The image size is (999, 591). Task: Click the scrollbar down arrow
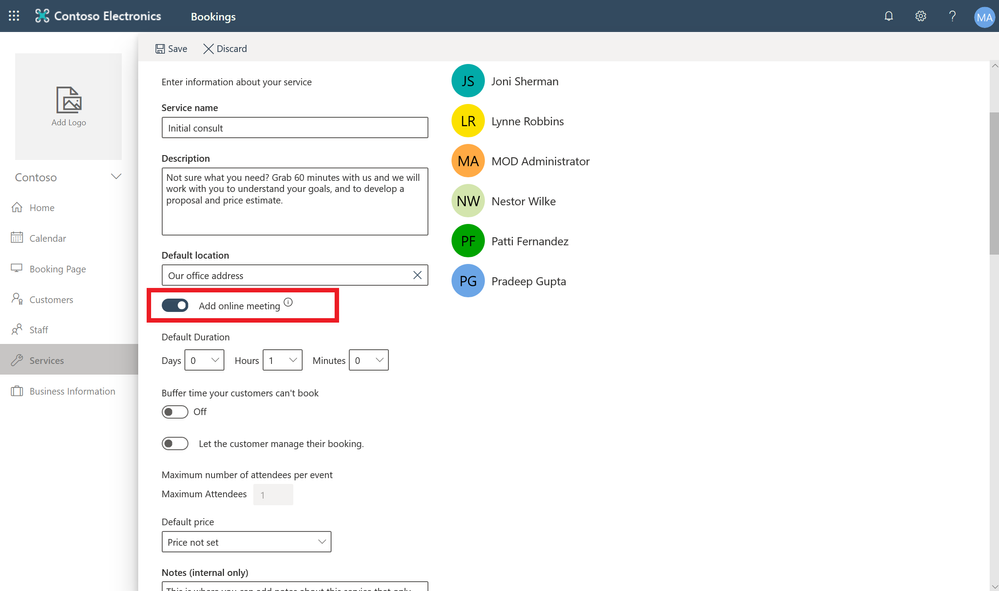pyautogui.click(x=994, y=586)
